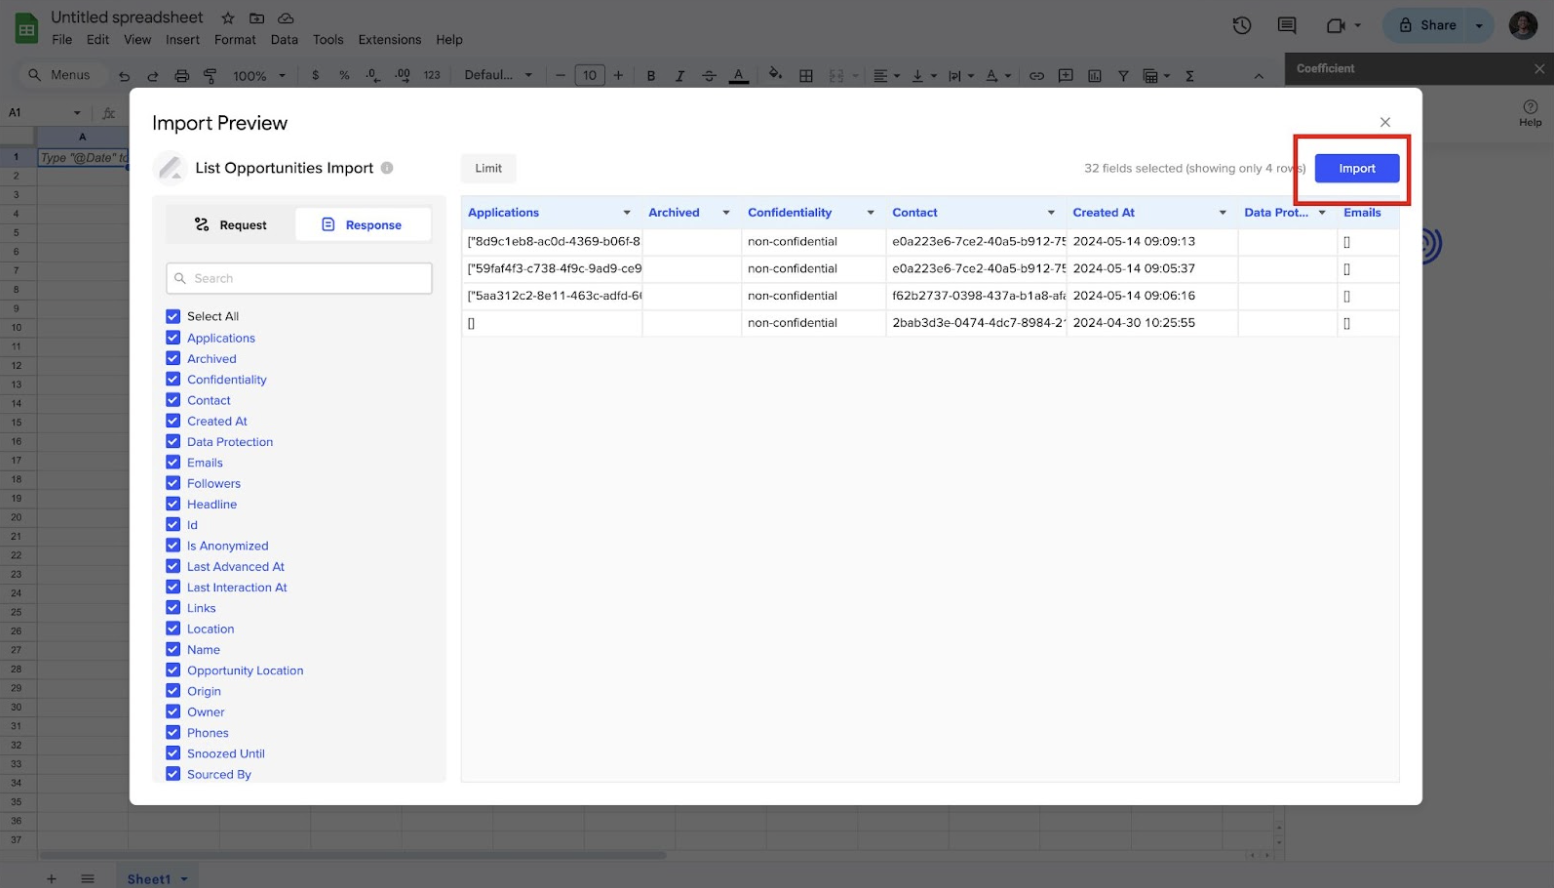Open the text color picker

[x=739, y=76]
